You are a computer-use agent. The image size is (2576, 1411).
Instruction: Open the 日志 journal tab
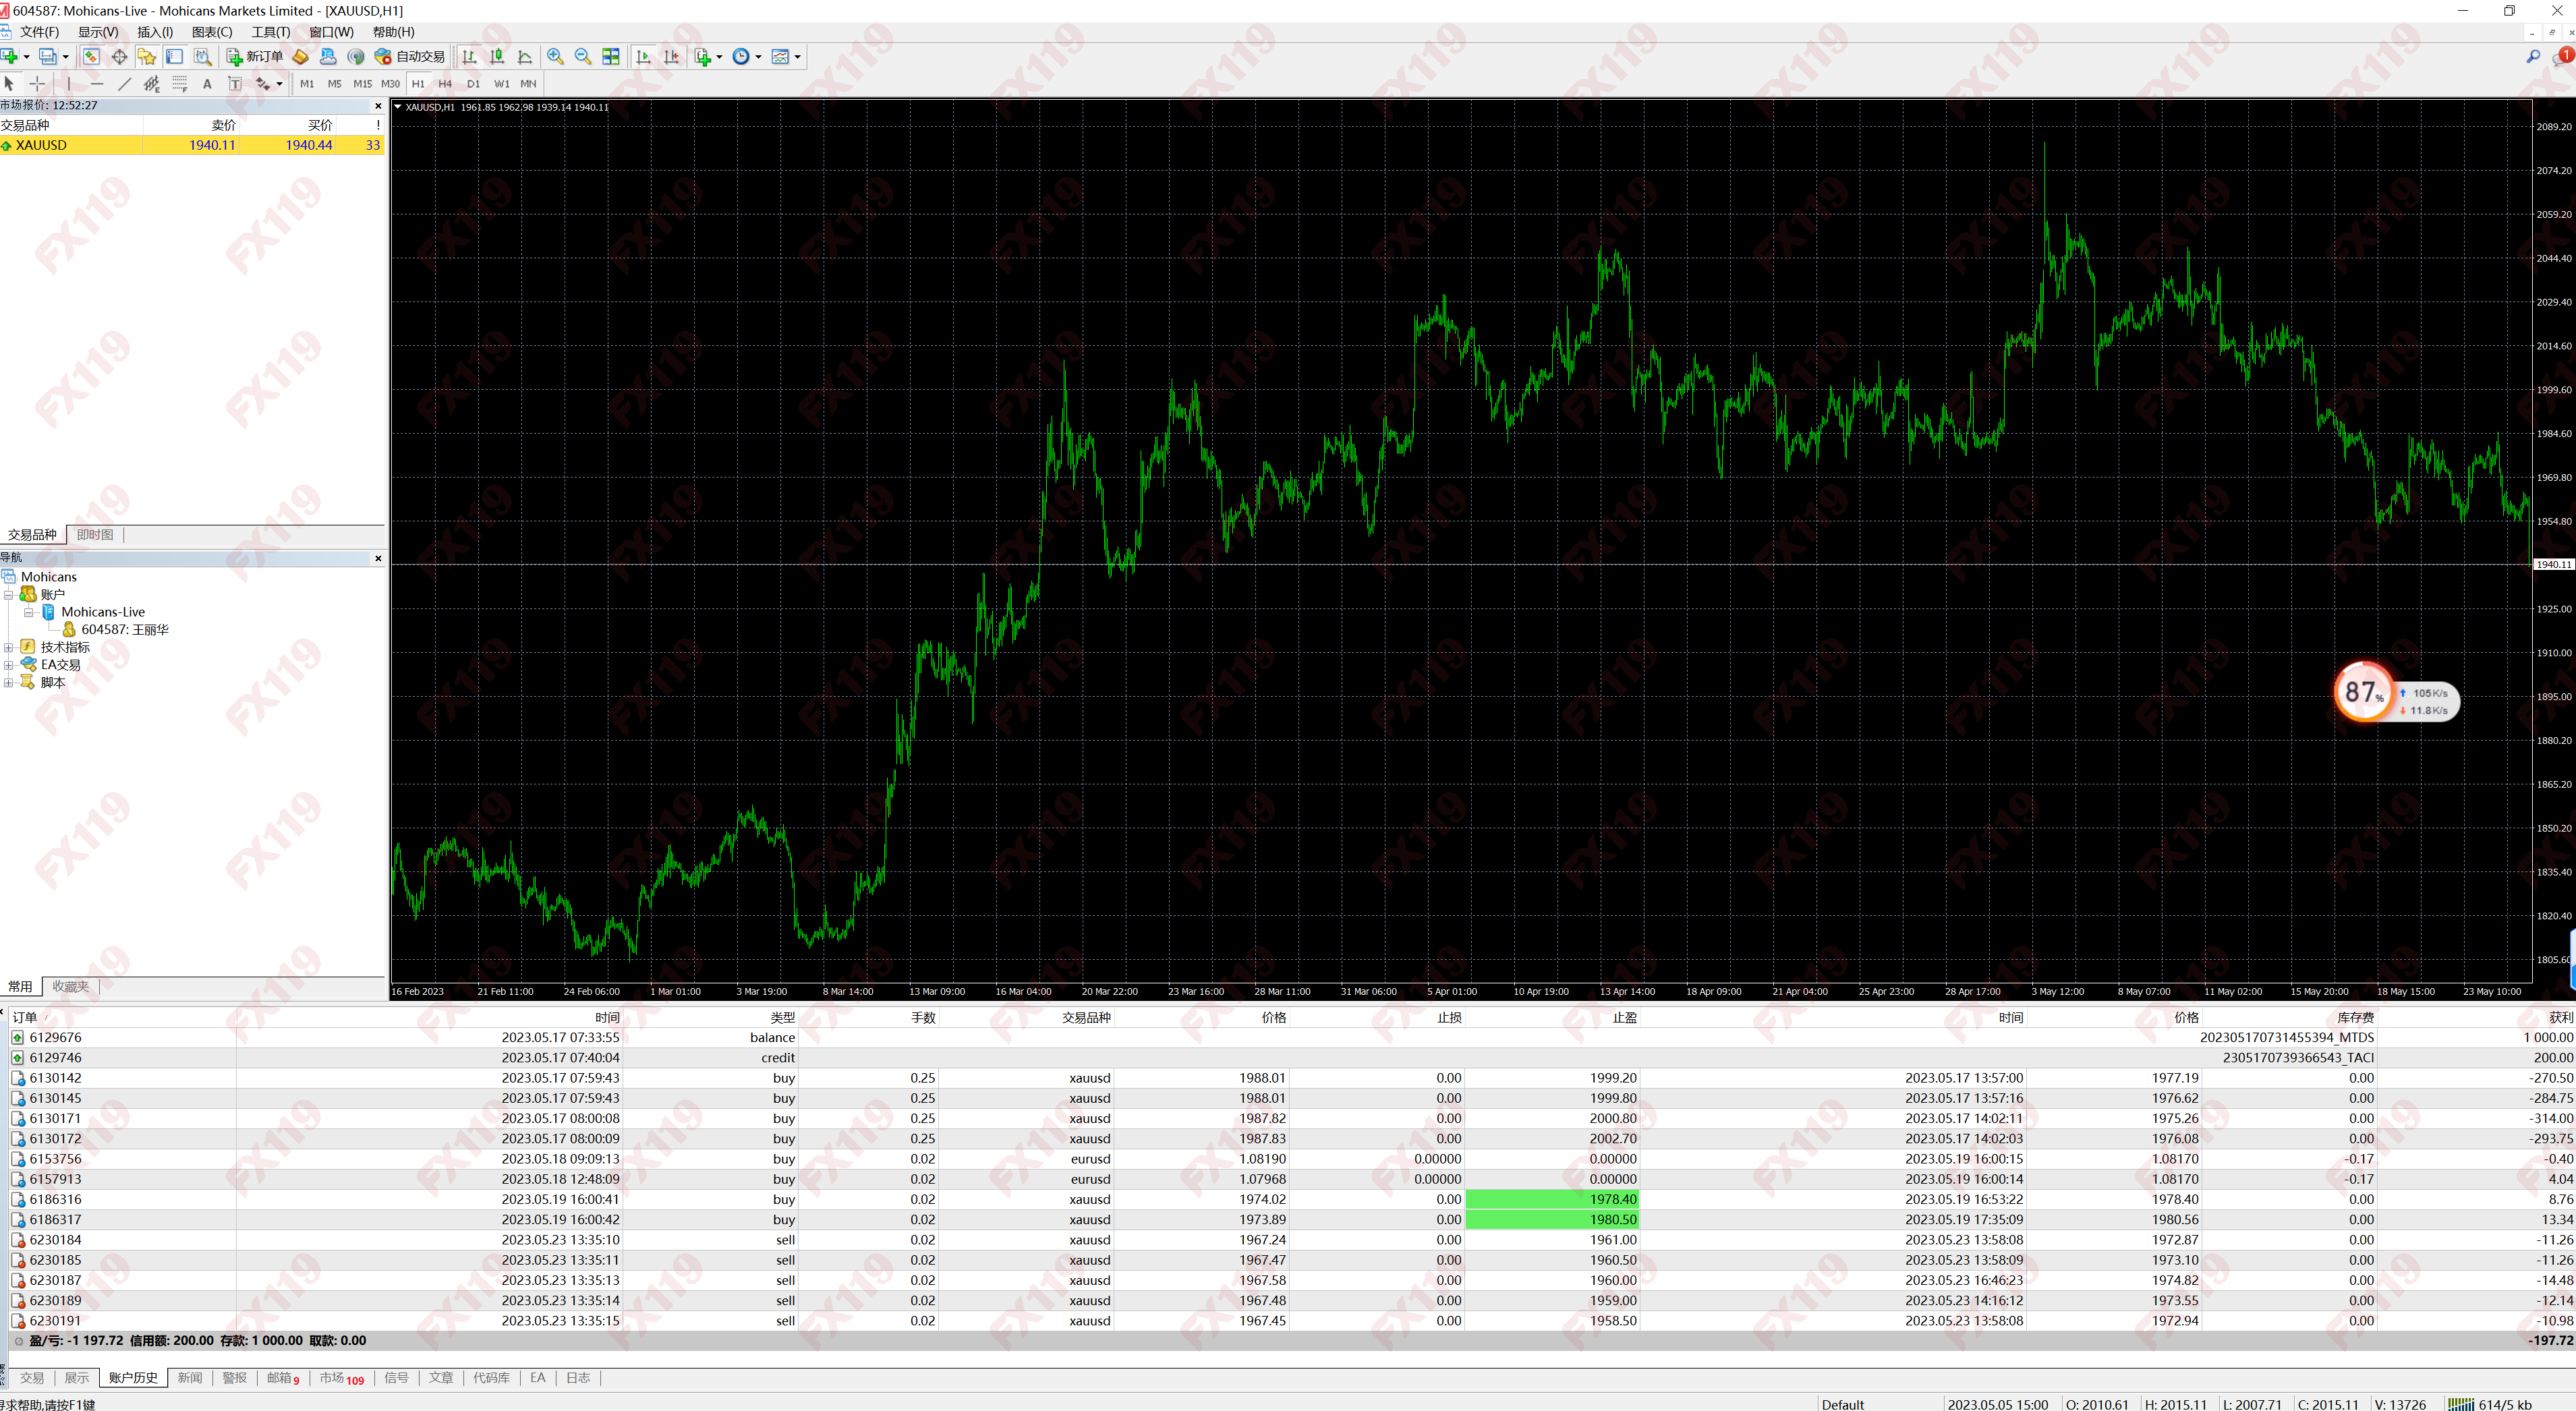click(x=578, y=1378)
